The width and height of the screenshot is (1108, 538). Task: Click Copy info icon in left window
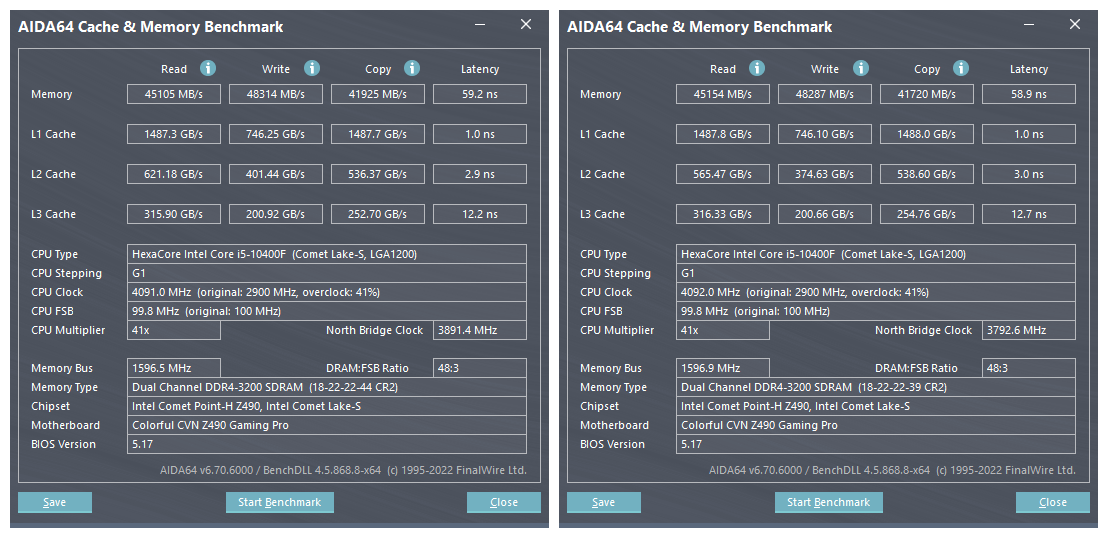pyautogui.click(x=412, y=68)
